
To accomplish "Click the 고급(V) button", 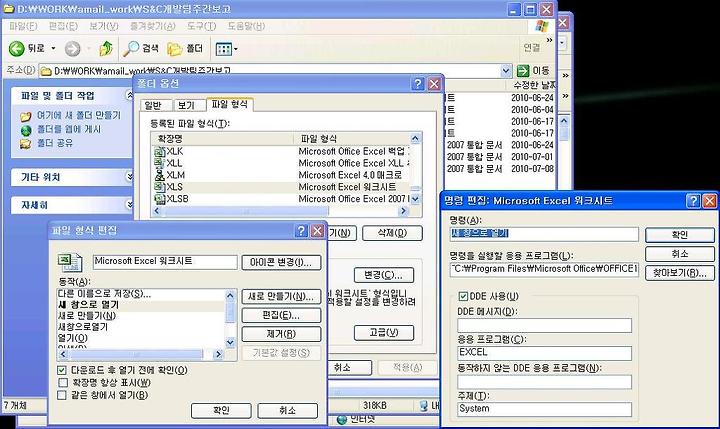I will click(x=383, y=333).
